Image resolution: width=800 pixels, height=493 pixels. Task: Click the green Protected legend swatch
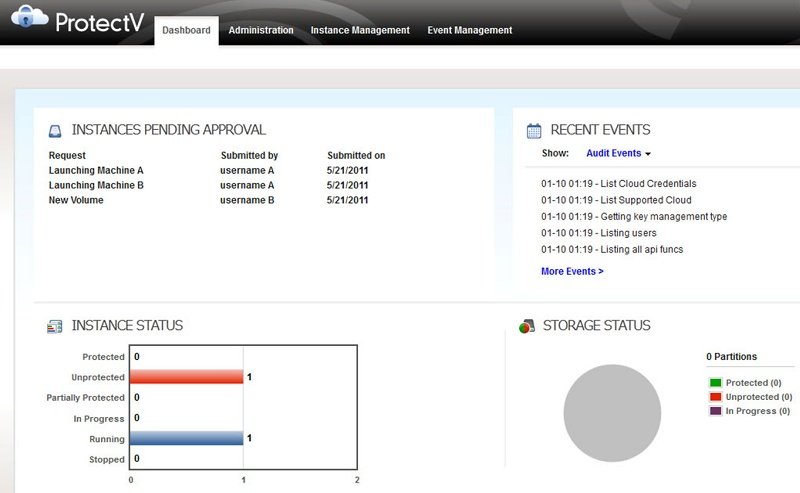[715, 383]
